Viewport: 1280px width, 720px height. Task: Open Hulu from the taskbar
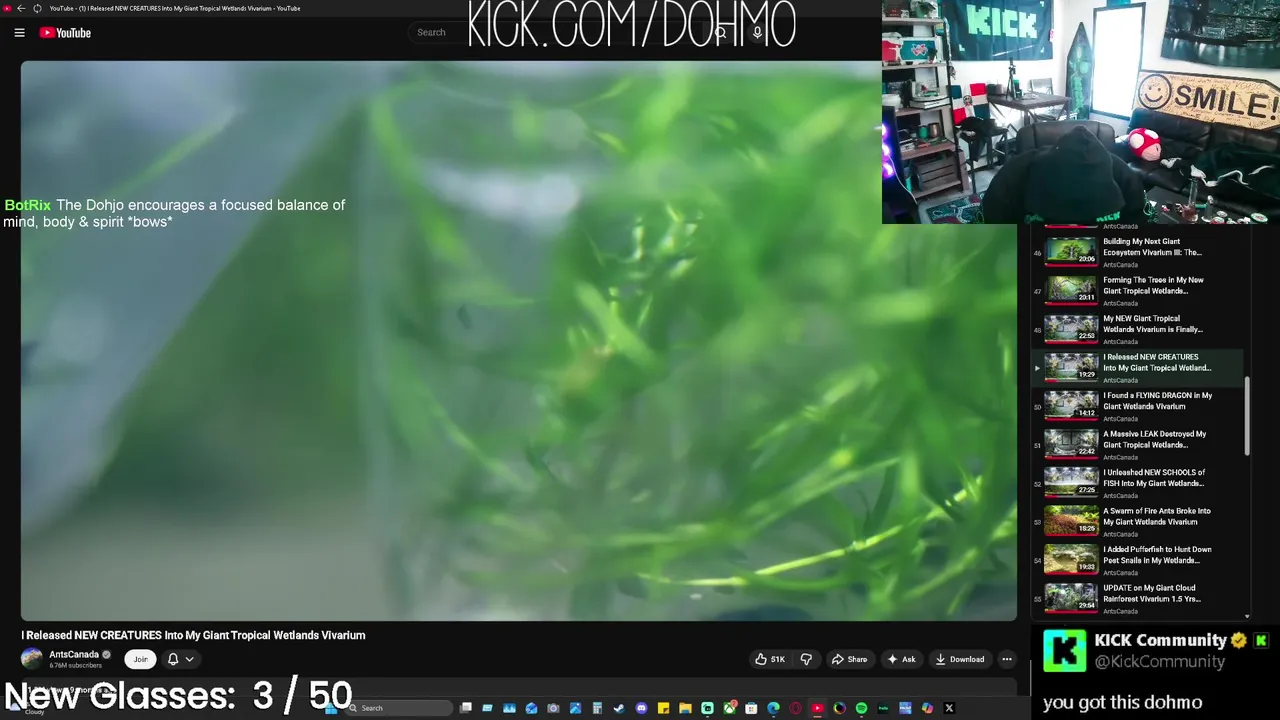pos(883,708)
